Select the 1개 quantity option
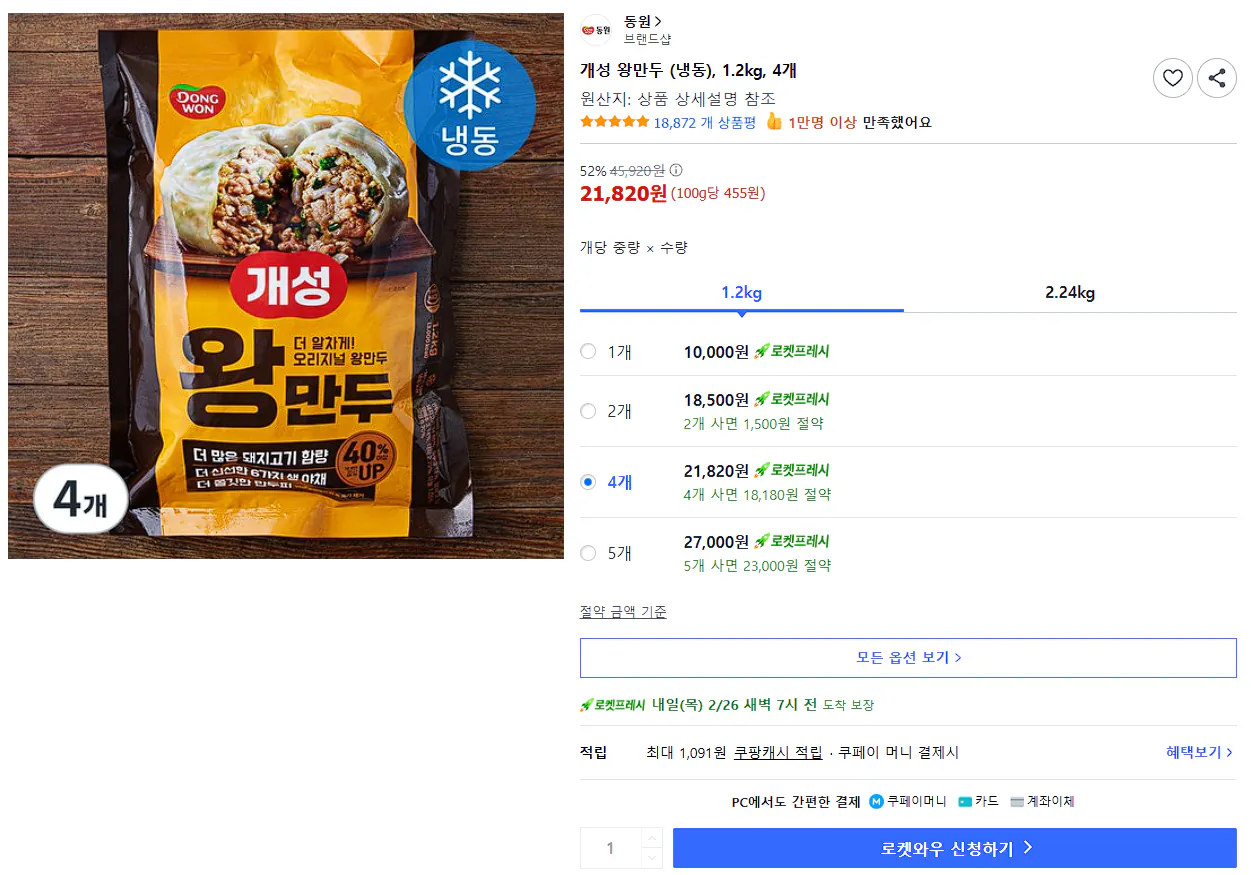 588,351
